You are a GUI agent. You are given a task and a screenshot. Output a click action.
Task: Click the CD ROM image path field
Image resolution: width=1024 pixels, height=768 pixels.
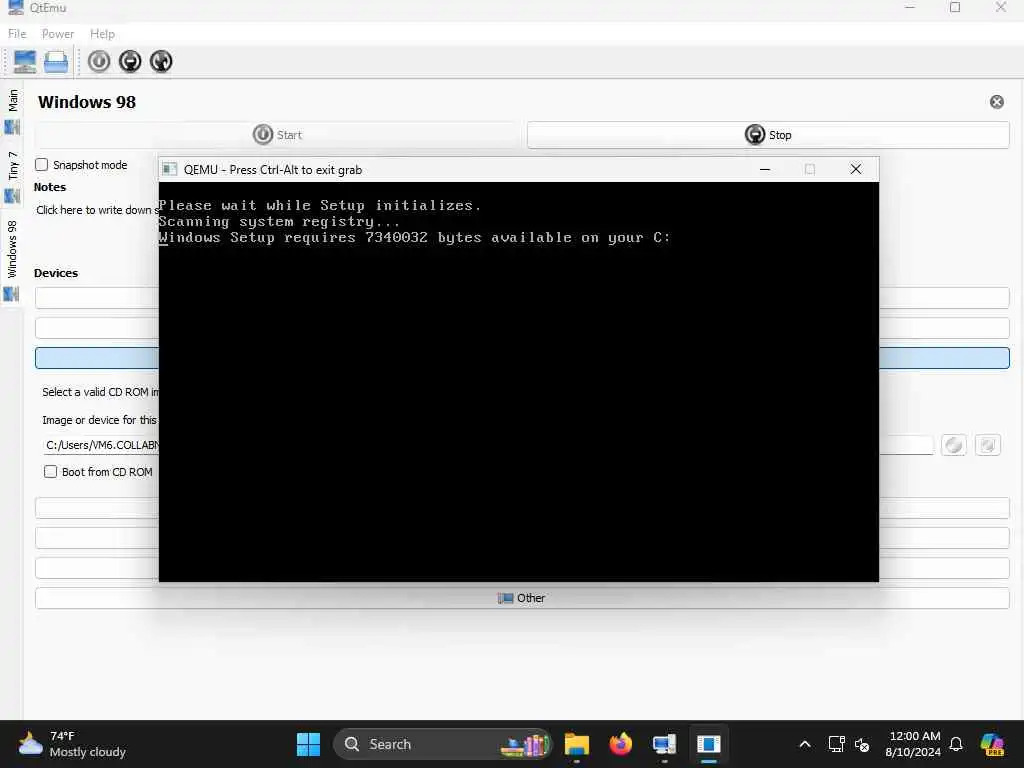(x=489, y=445)
